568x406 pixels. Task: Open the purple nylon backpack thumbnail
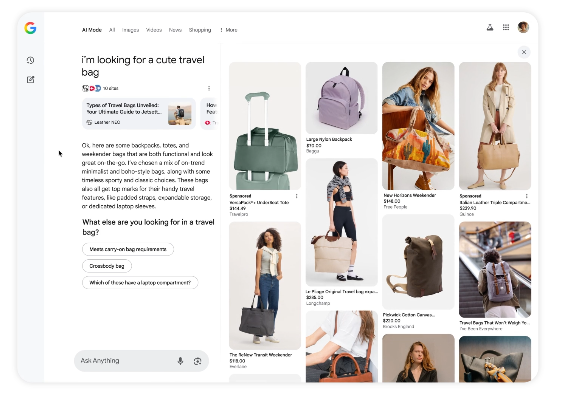click(341, 98)
